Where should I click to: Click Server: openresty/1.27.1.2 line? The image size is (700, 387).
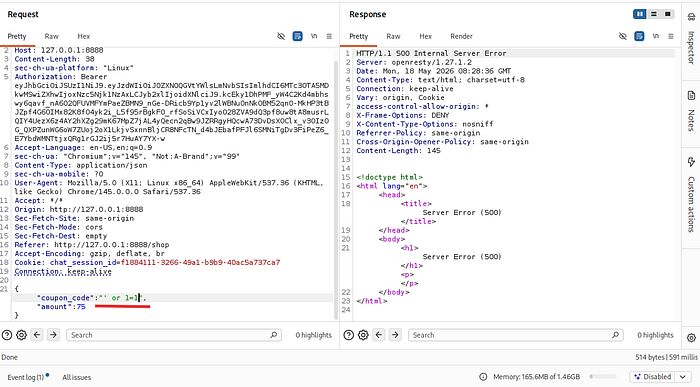(414, 62)
